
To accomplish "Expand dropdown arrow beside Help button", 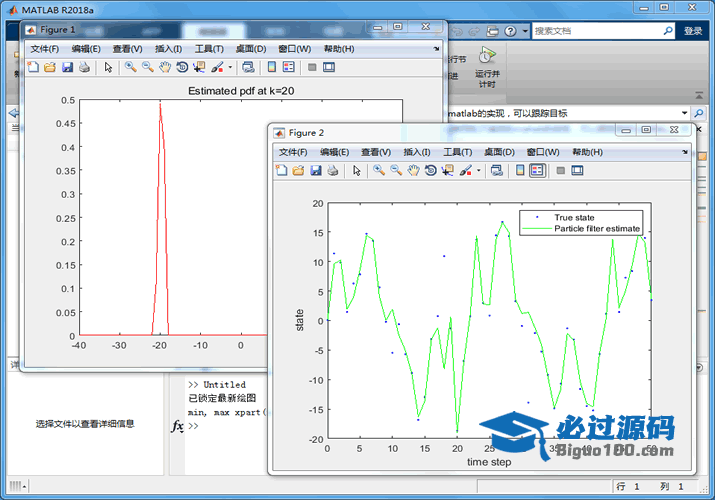I will click(525, 31).
